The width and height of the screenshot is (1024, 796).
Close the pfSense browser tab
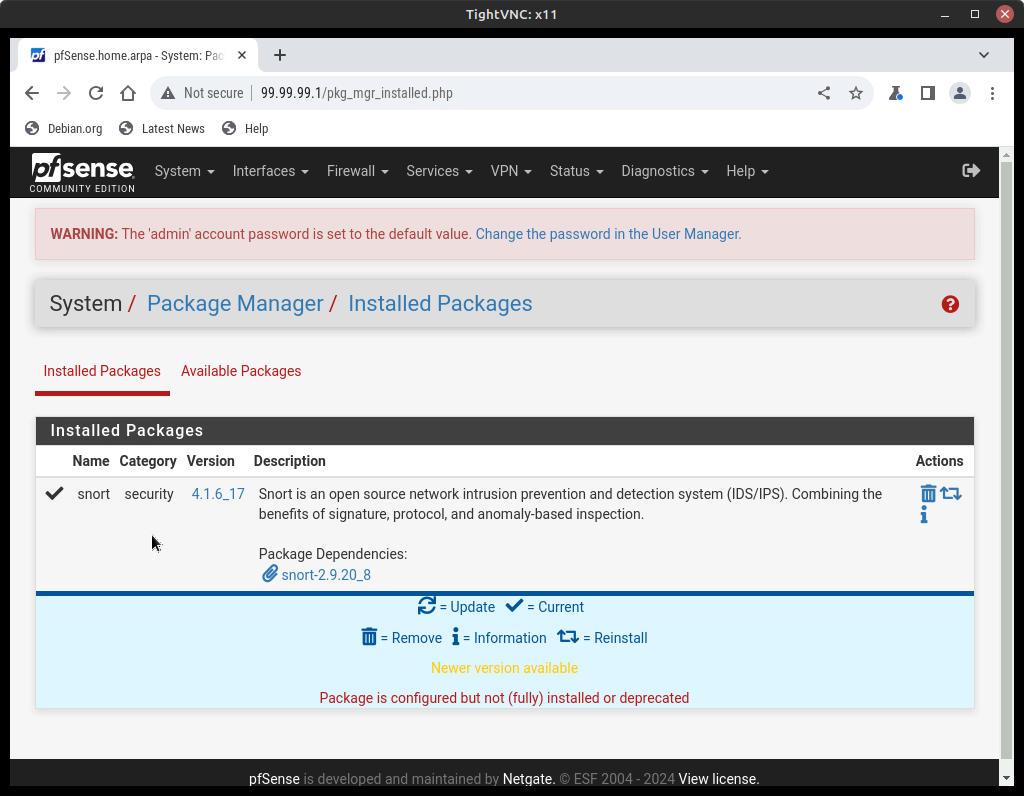242,56
